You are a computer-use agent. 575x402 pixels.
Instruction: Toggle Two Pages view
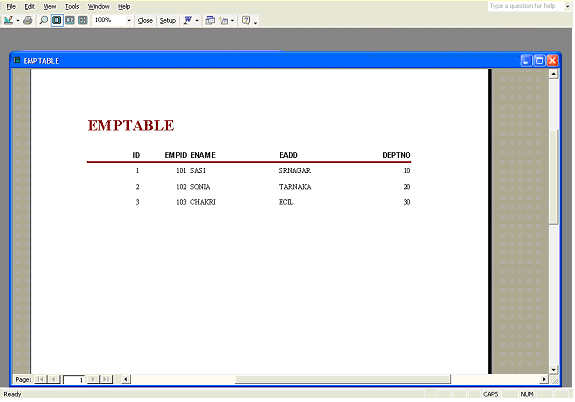70,20
